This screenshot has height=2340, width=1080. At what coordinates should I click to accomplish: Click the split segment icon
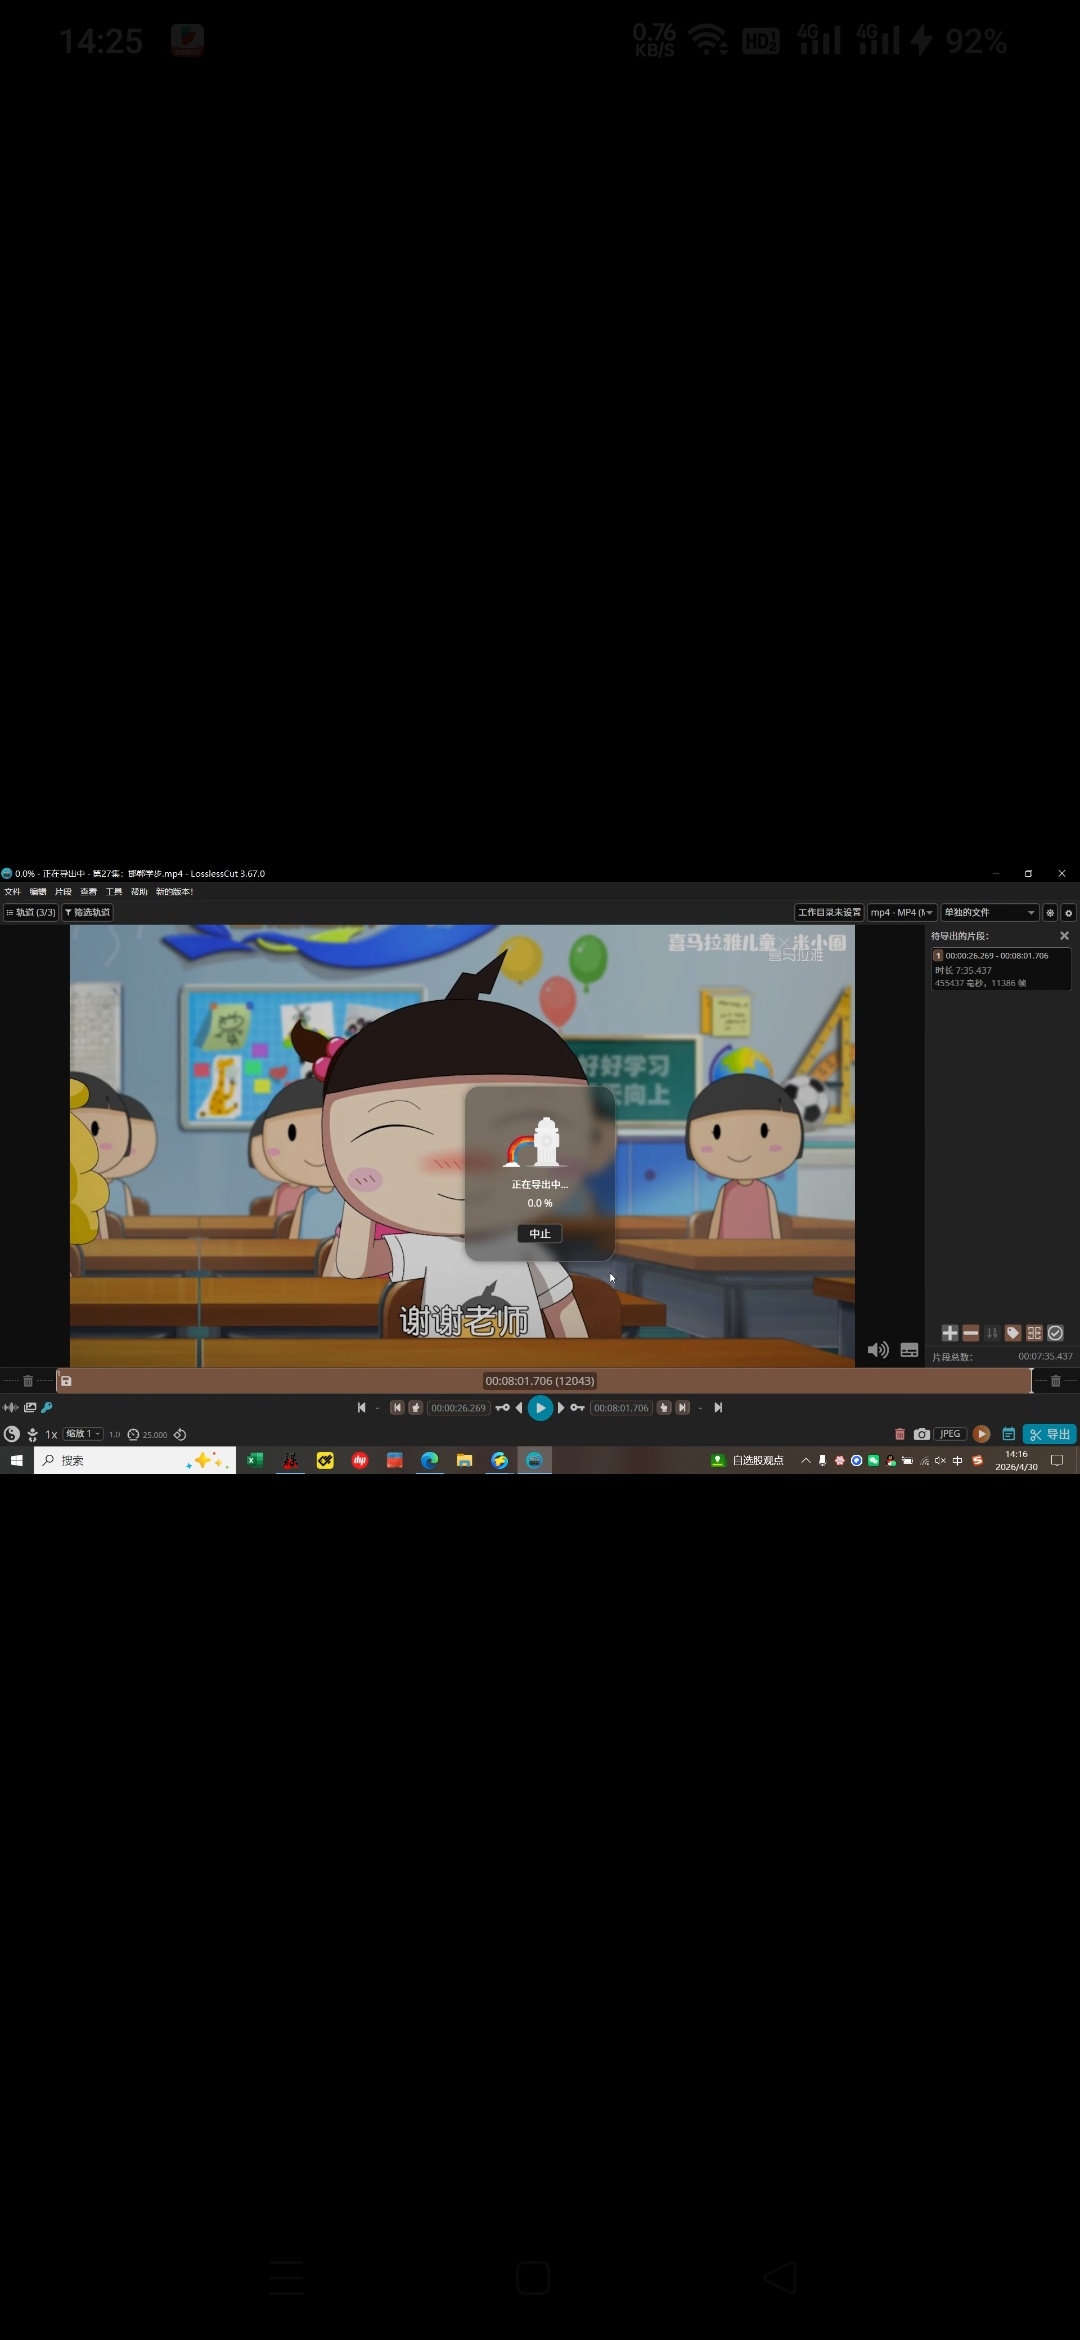1034,1333
